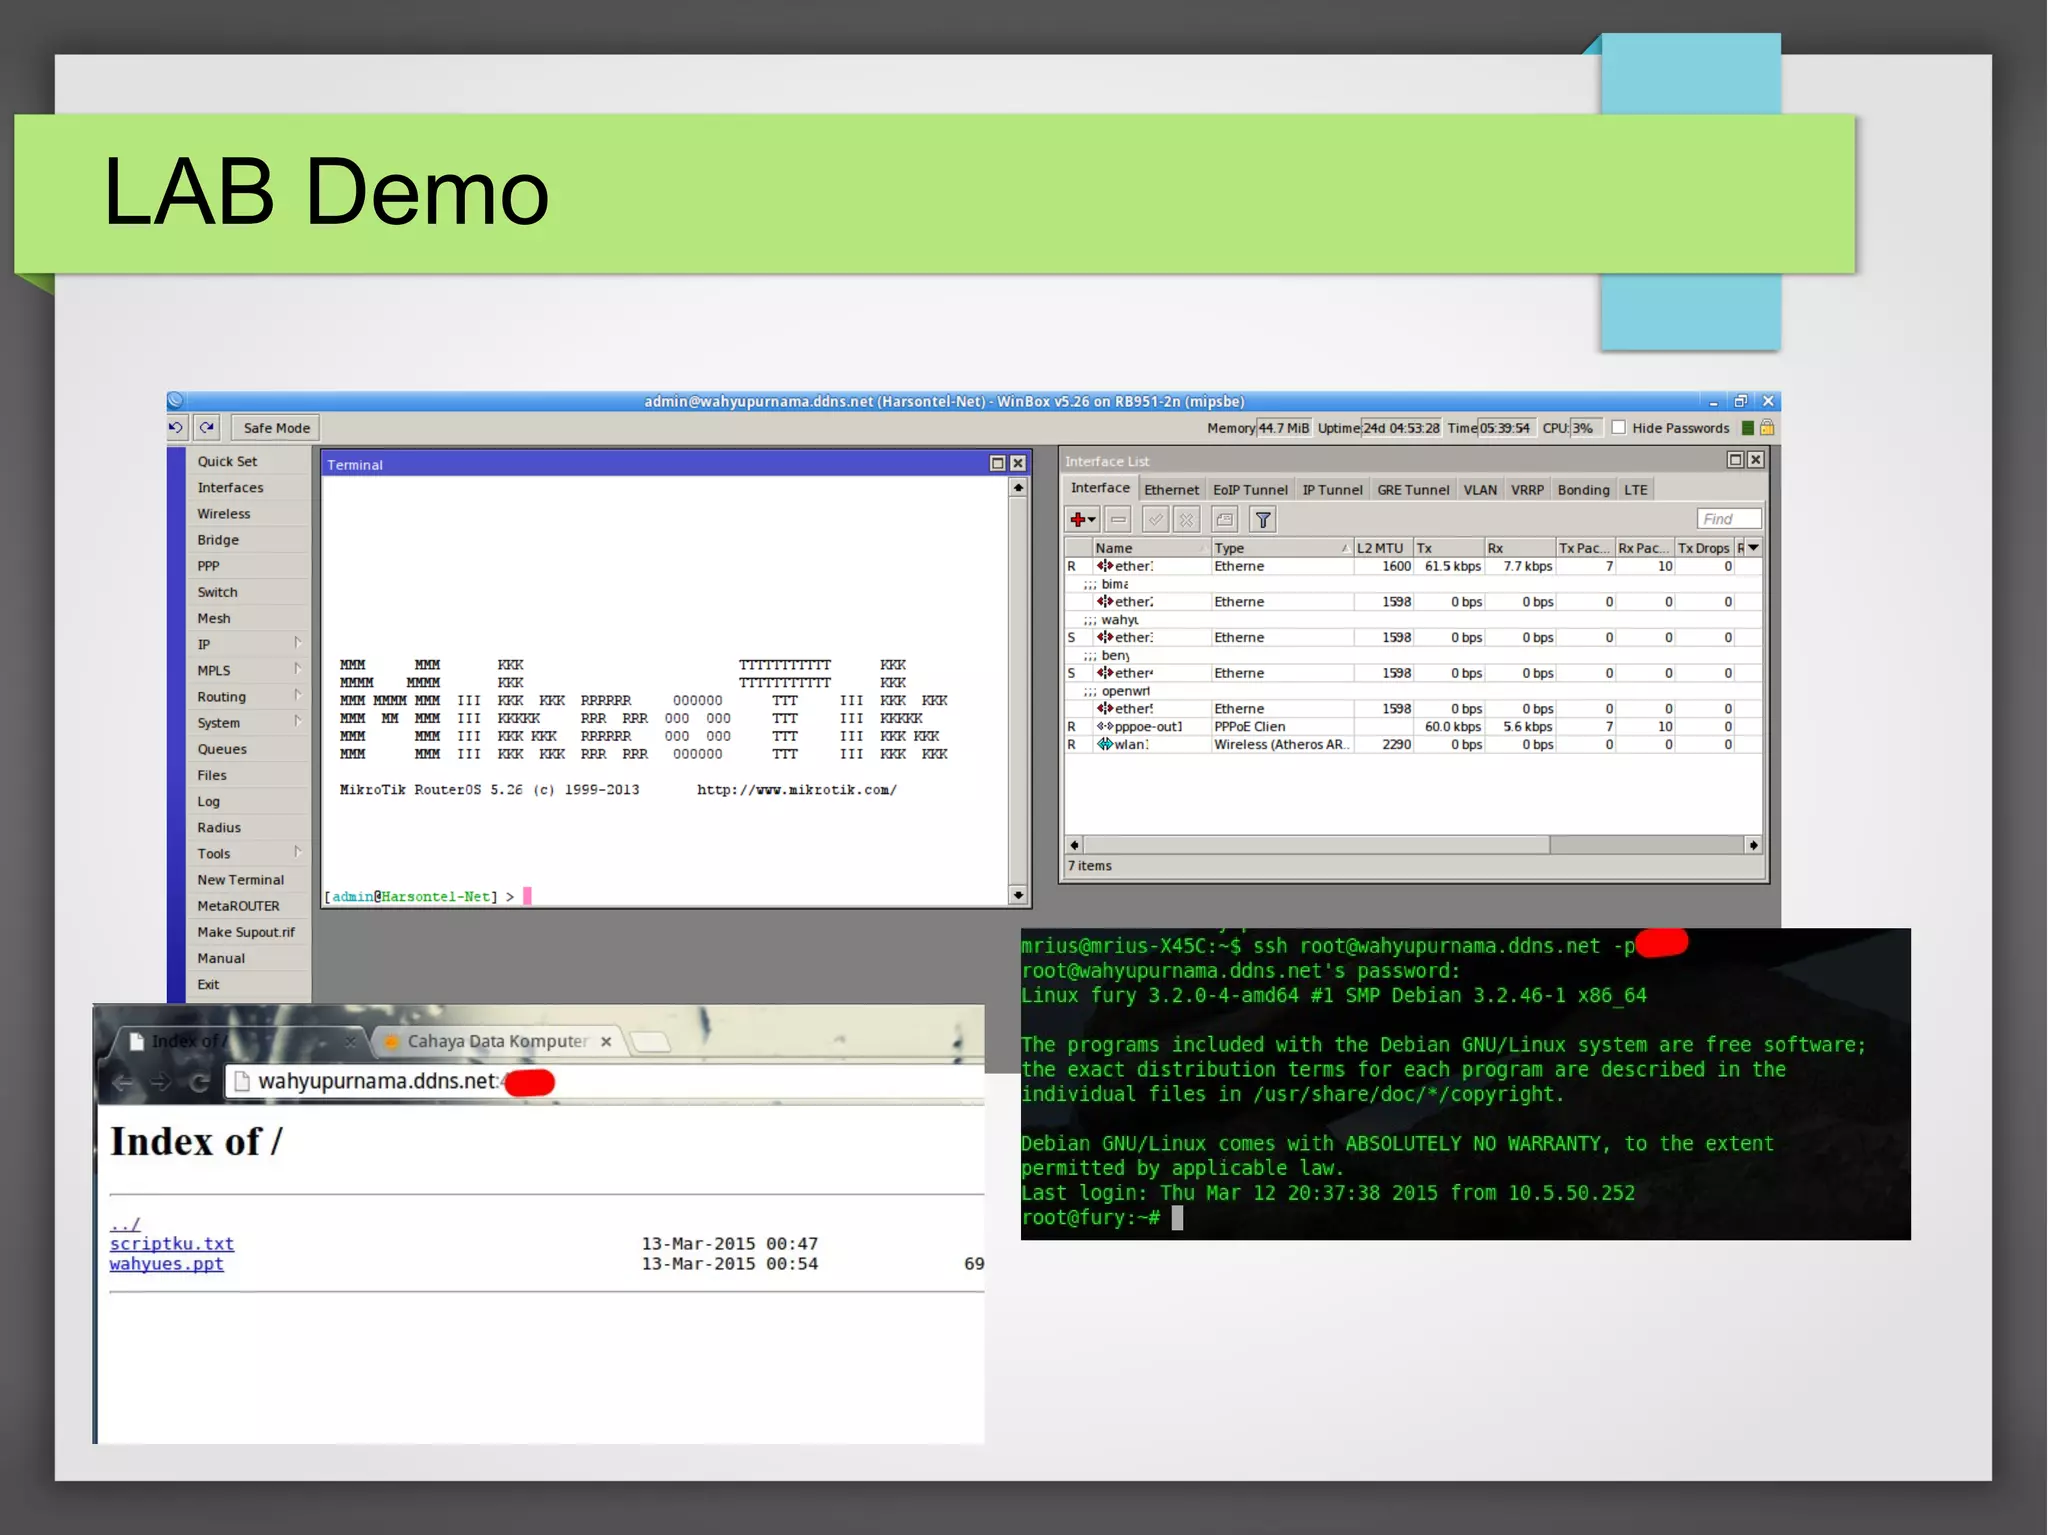Open the add interface plus dropdown

coord(1082,519)
